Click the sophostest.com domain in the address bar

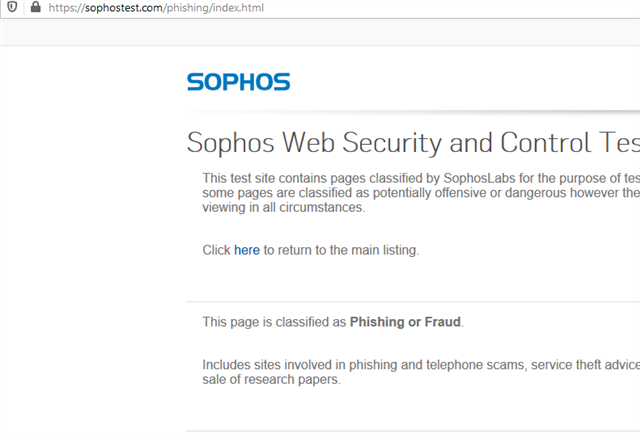tap(123, 8)
